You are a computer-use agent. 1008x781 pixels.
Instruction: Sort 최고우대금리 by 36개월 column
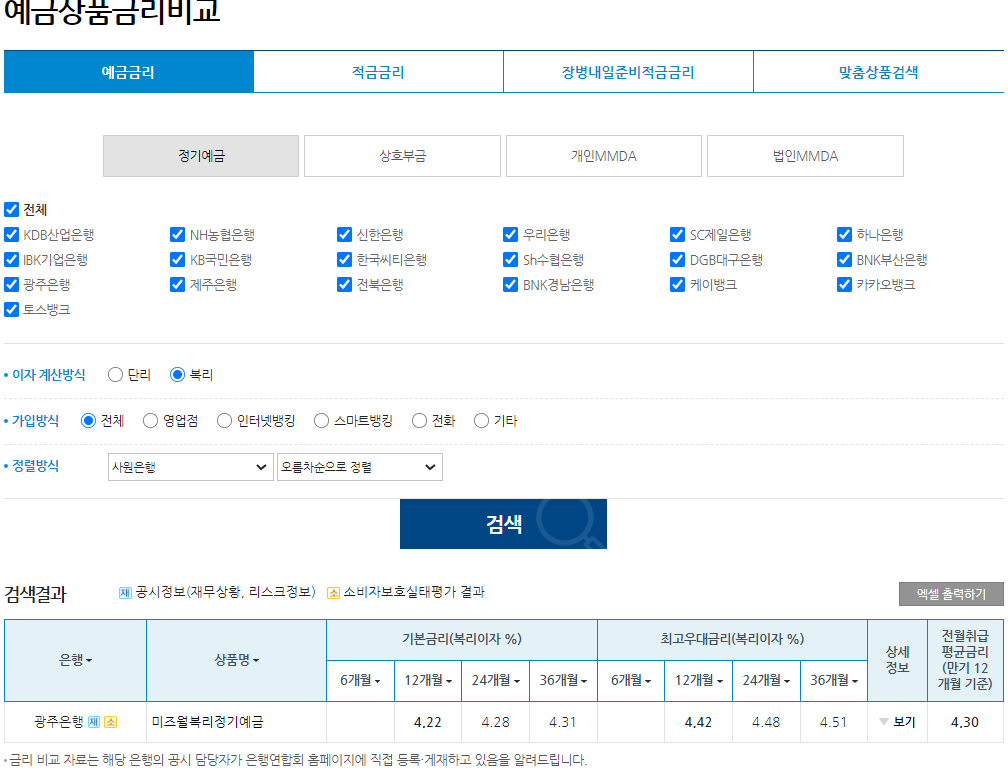point(834,680)
